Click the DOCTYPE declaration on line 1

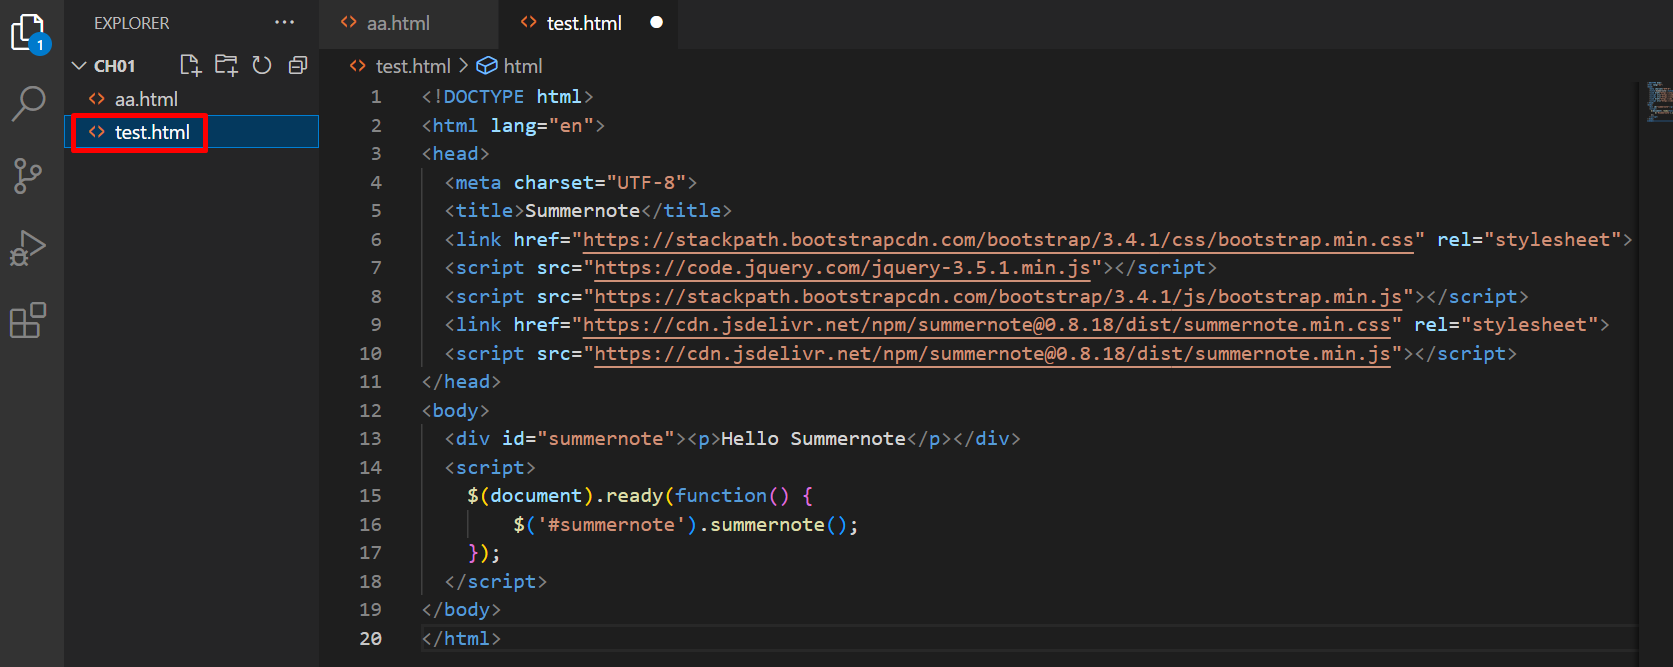click(x=508, y=97)
